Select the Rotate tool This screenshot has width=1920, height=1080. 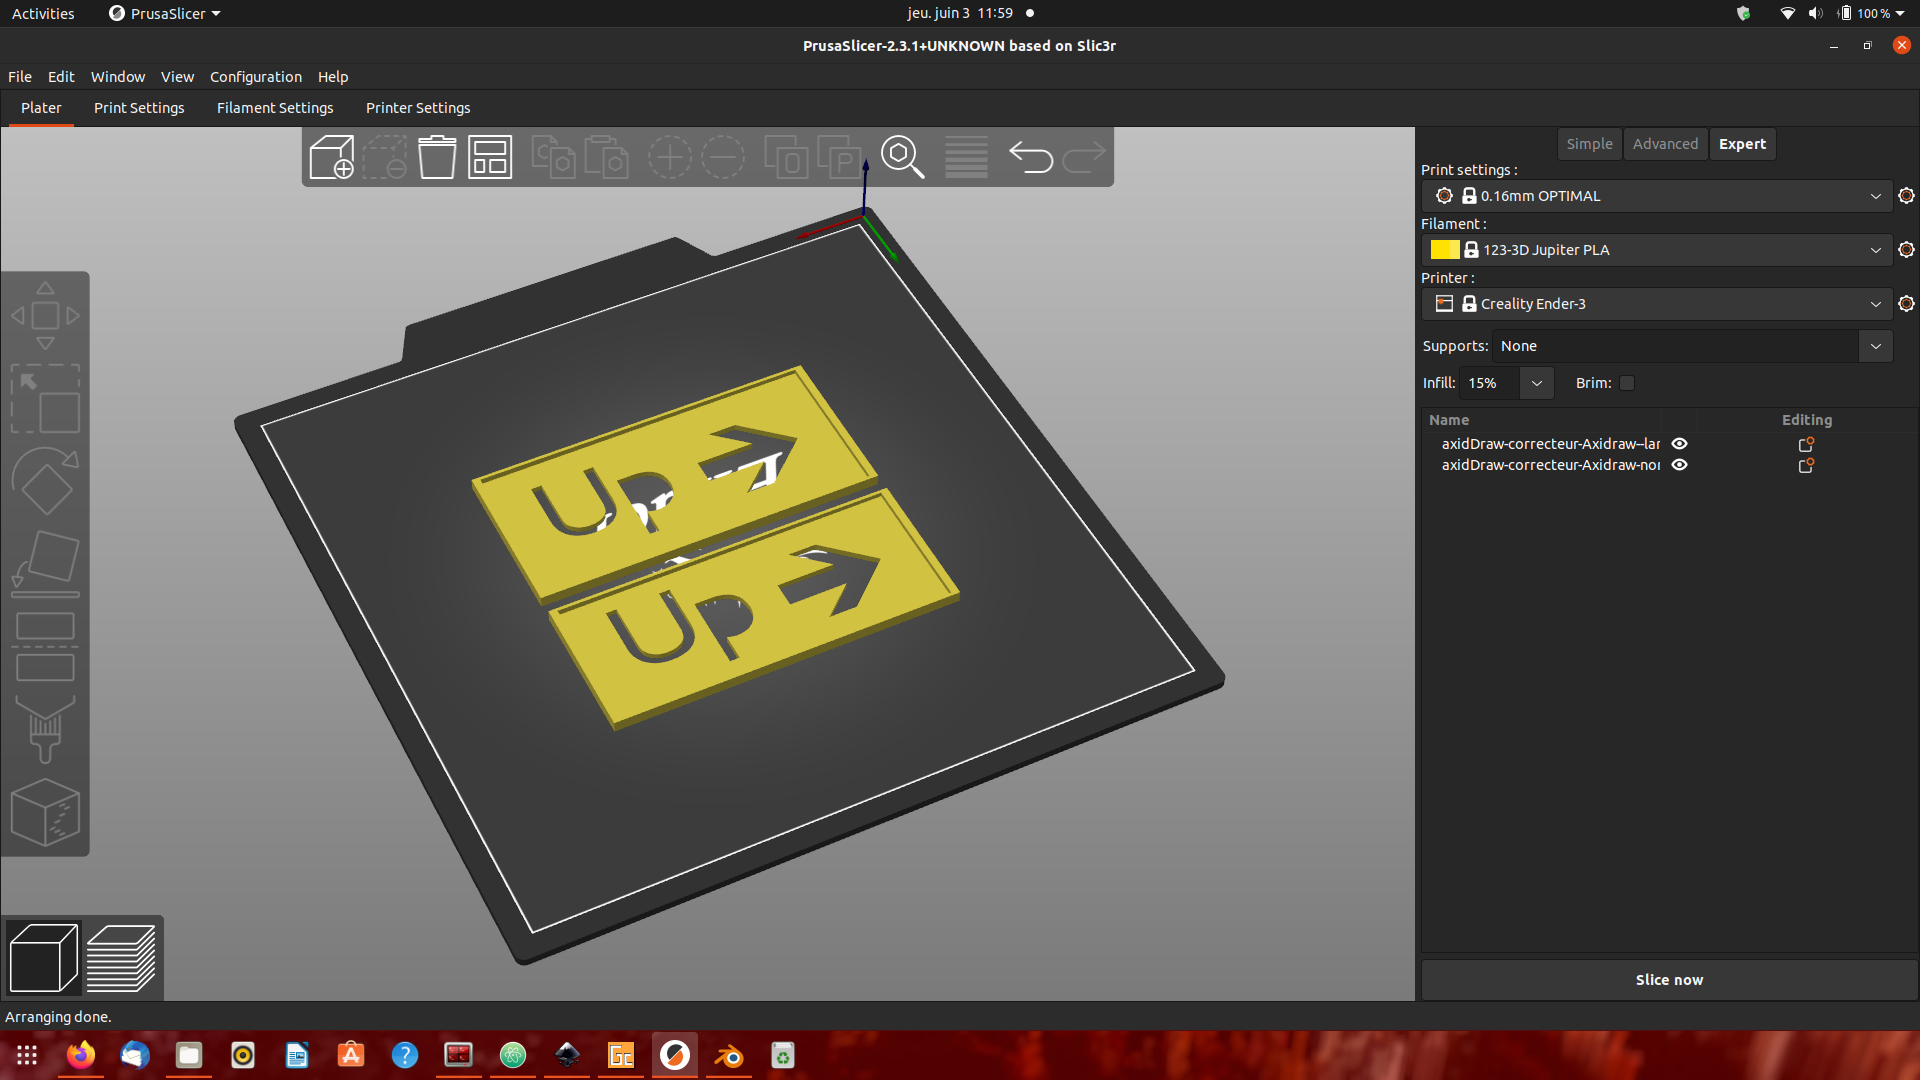(45, 480)
